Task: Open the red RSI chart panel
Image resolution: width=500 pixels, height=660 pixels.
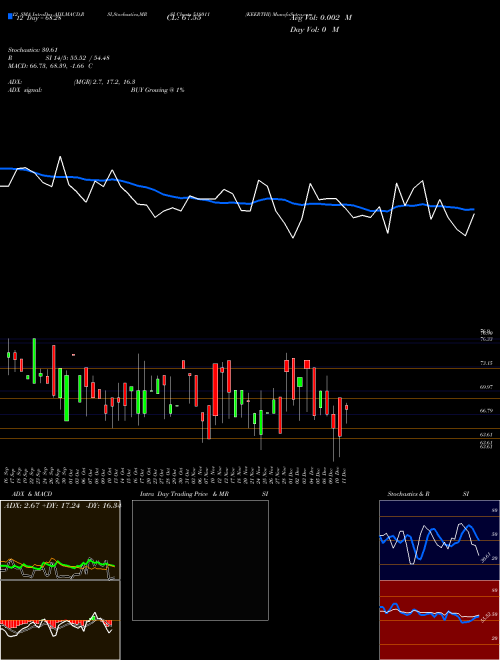Action: coord(439,620)
